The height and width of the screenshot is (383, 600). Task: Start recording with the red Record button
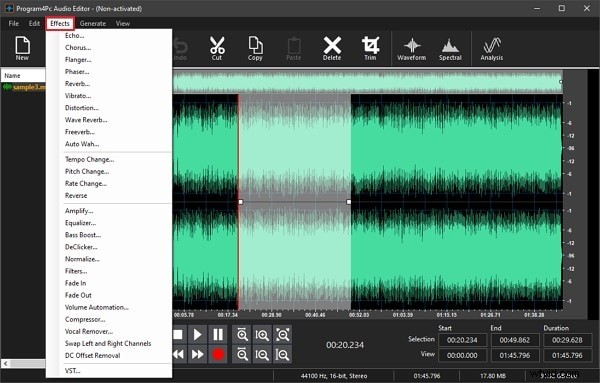point(218,355)
